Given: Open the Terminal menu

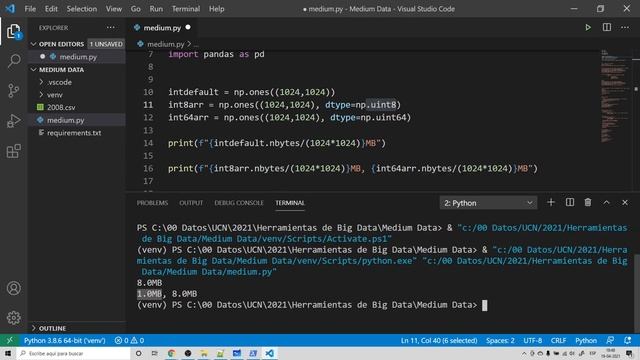Looking at the screenshot, I should click(x=186, y=9).
